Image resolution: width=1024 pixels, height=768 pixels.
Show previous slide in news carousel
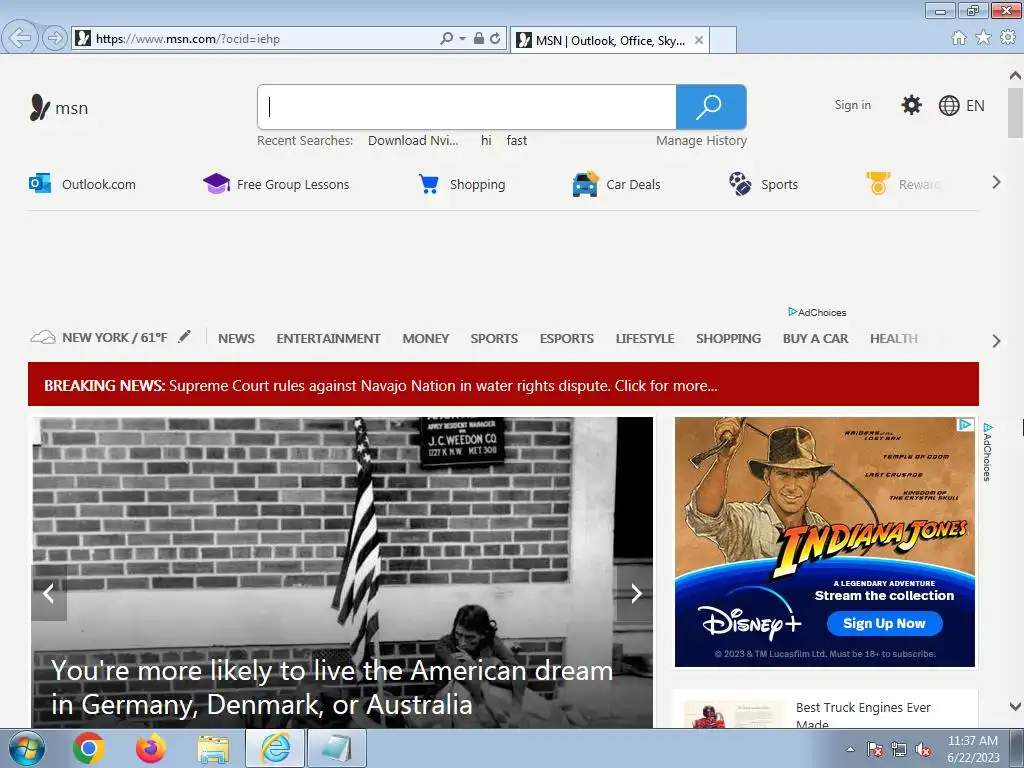click(49, 593)
